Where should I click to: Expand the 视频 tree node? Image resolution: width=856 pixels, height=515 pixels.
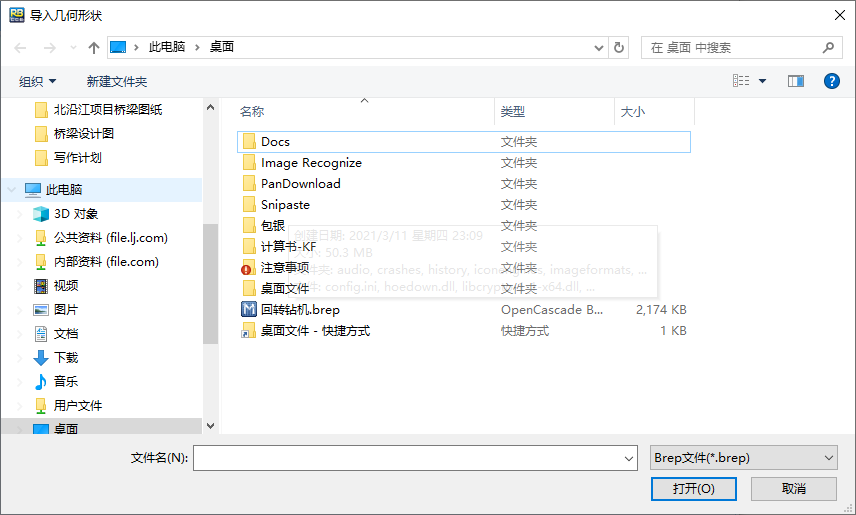[x=20, y=286]
